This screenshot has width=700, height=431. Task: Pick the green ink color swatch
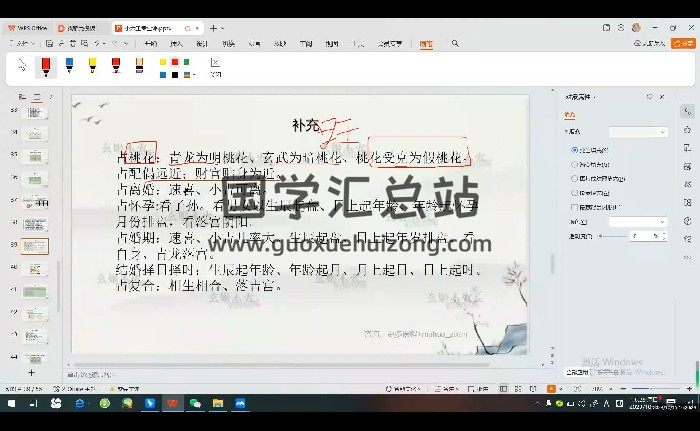[x=186, y=62]
